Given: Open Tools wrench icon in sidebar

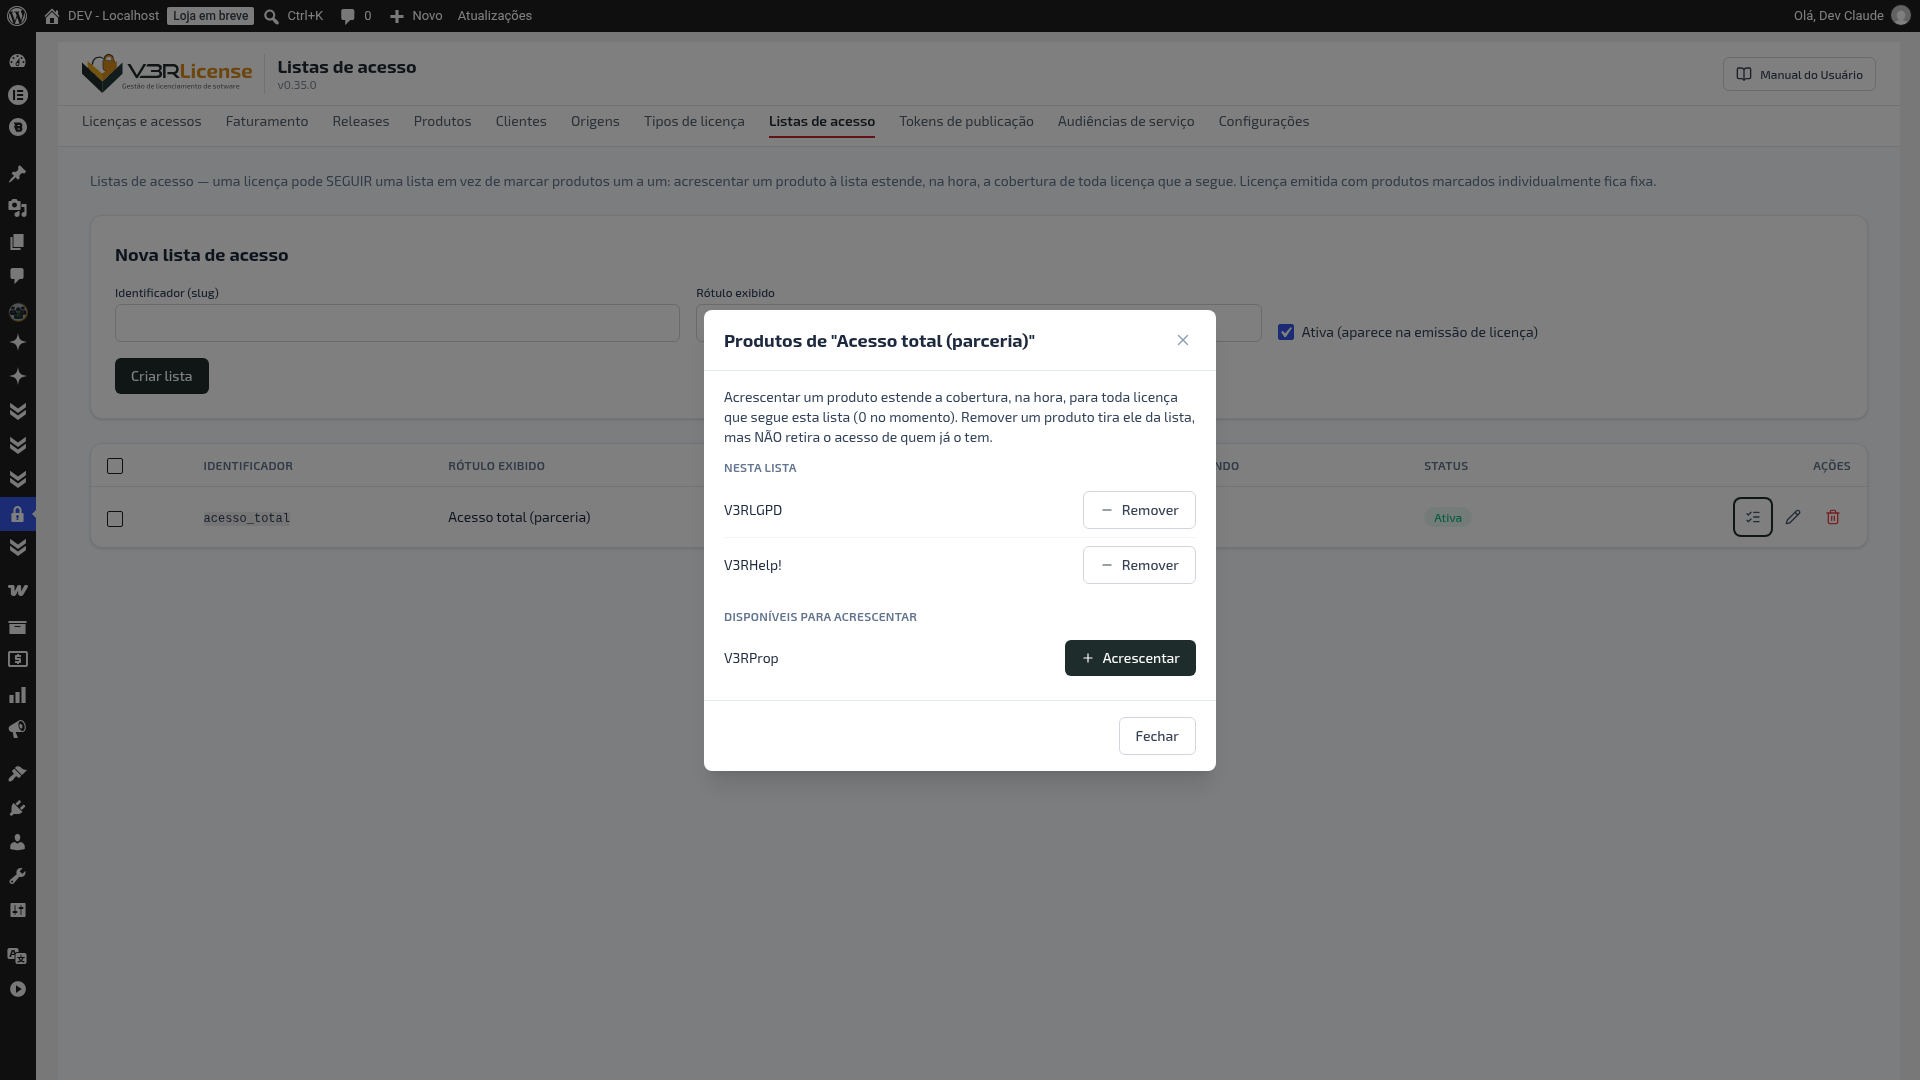Looking at the screenshot, I should (17, 876).
